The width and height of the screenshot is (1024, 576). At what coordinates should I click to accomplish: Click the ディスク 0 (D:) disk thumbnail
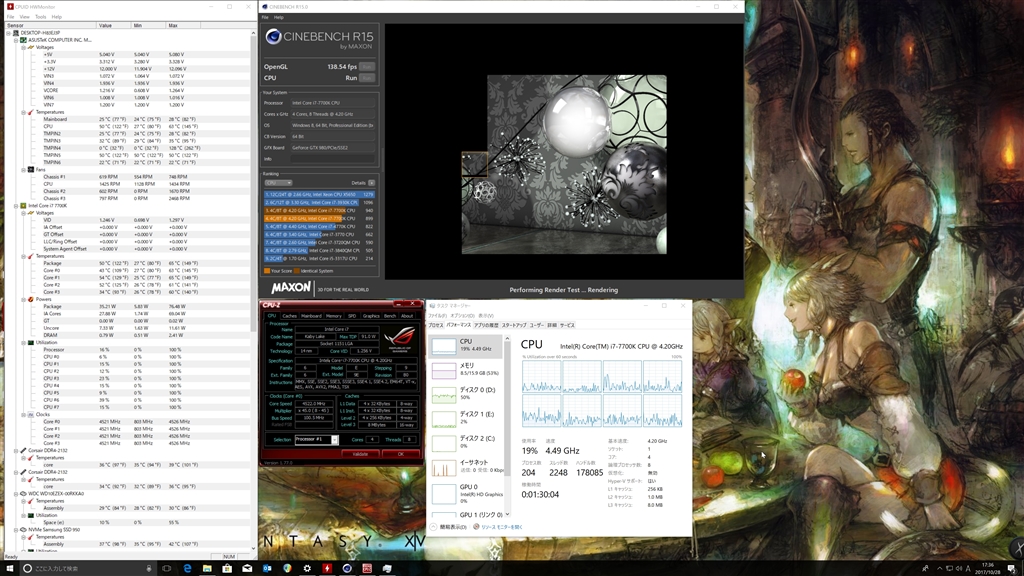pos(444,393)
